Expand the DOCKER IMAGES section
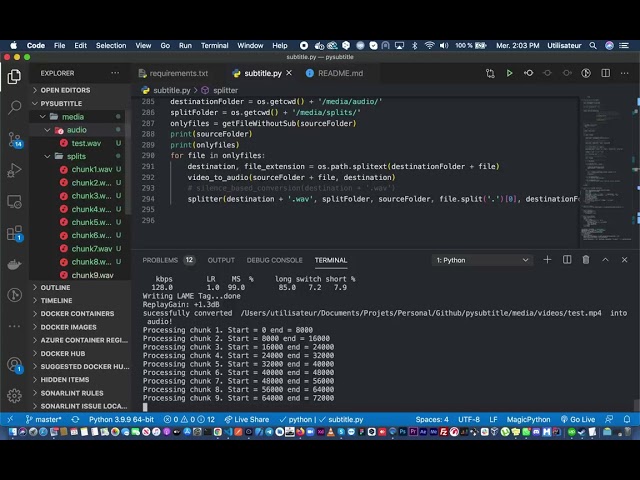The width and height of the screenshot is (640, 480). (x=69, y=327)
